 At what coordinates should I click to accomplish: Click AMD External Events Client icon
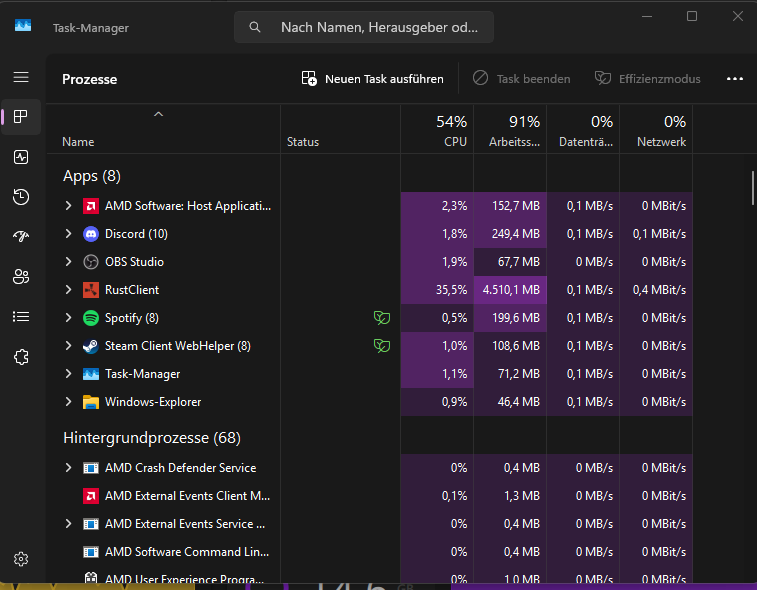click(x=91, y=496)
